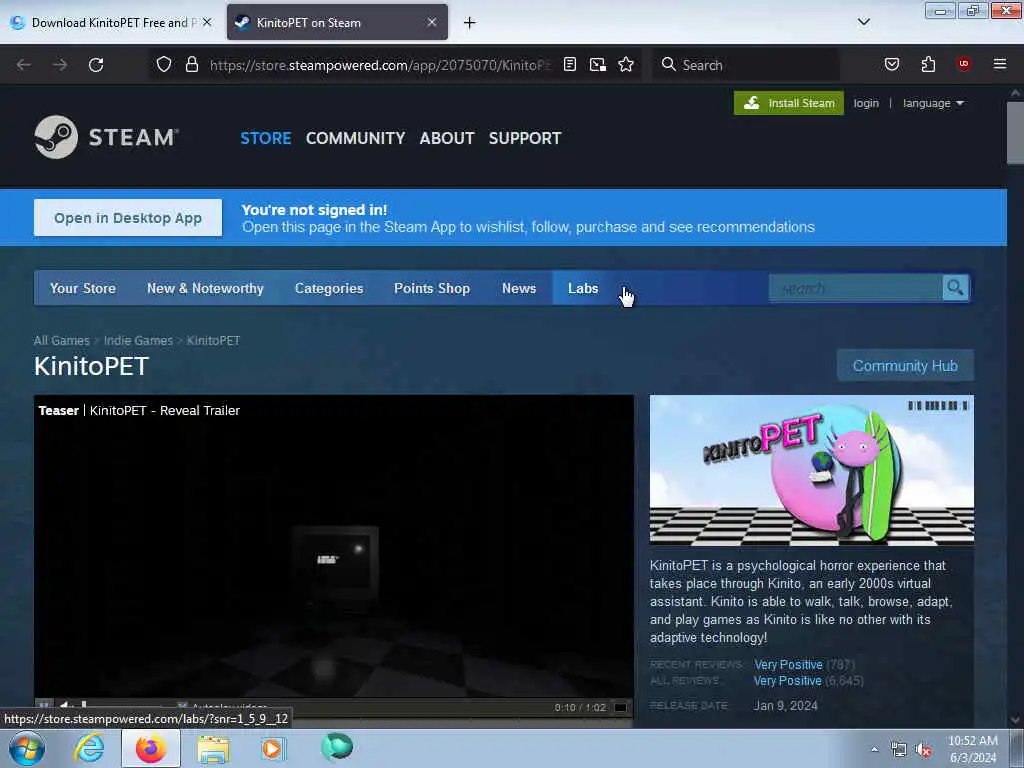Screen dimensions: 1024x768
Task: Click the 0:10 / 1:02 video time
Action: coord(580,707)
